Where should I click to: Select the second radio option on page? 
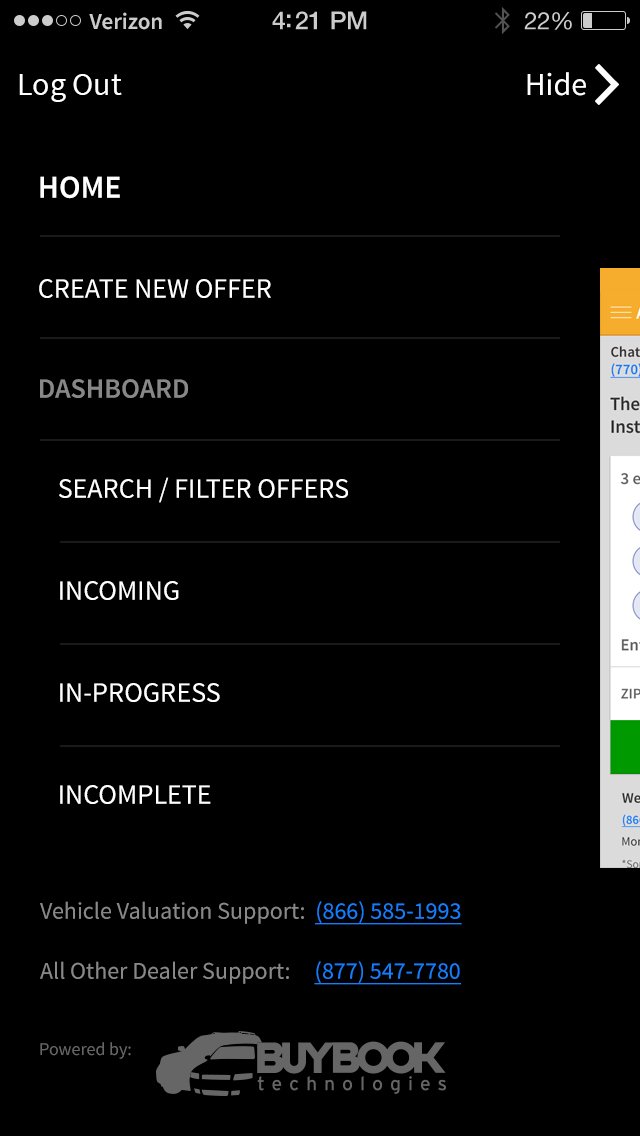coord(636,560)
